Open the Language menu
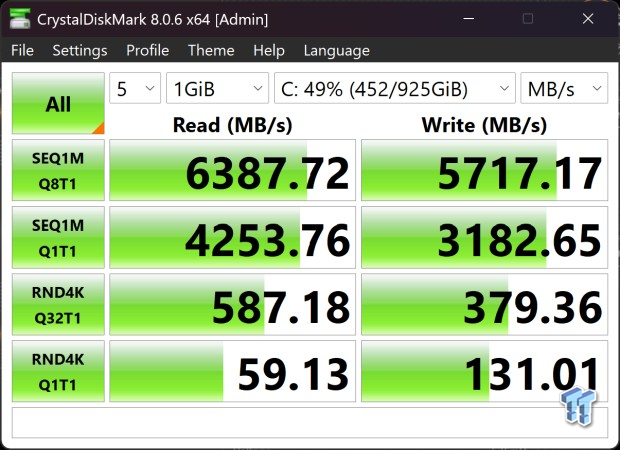 (x=337, y=51)
